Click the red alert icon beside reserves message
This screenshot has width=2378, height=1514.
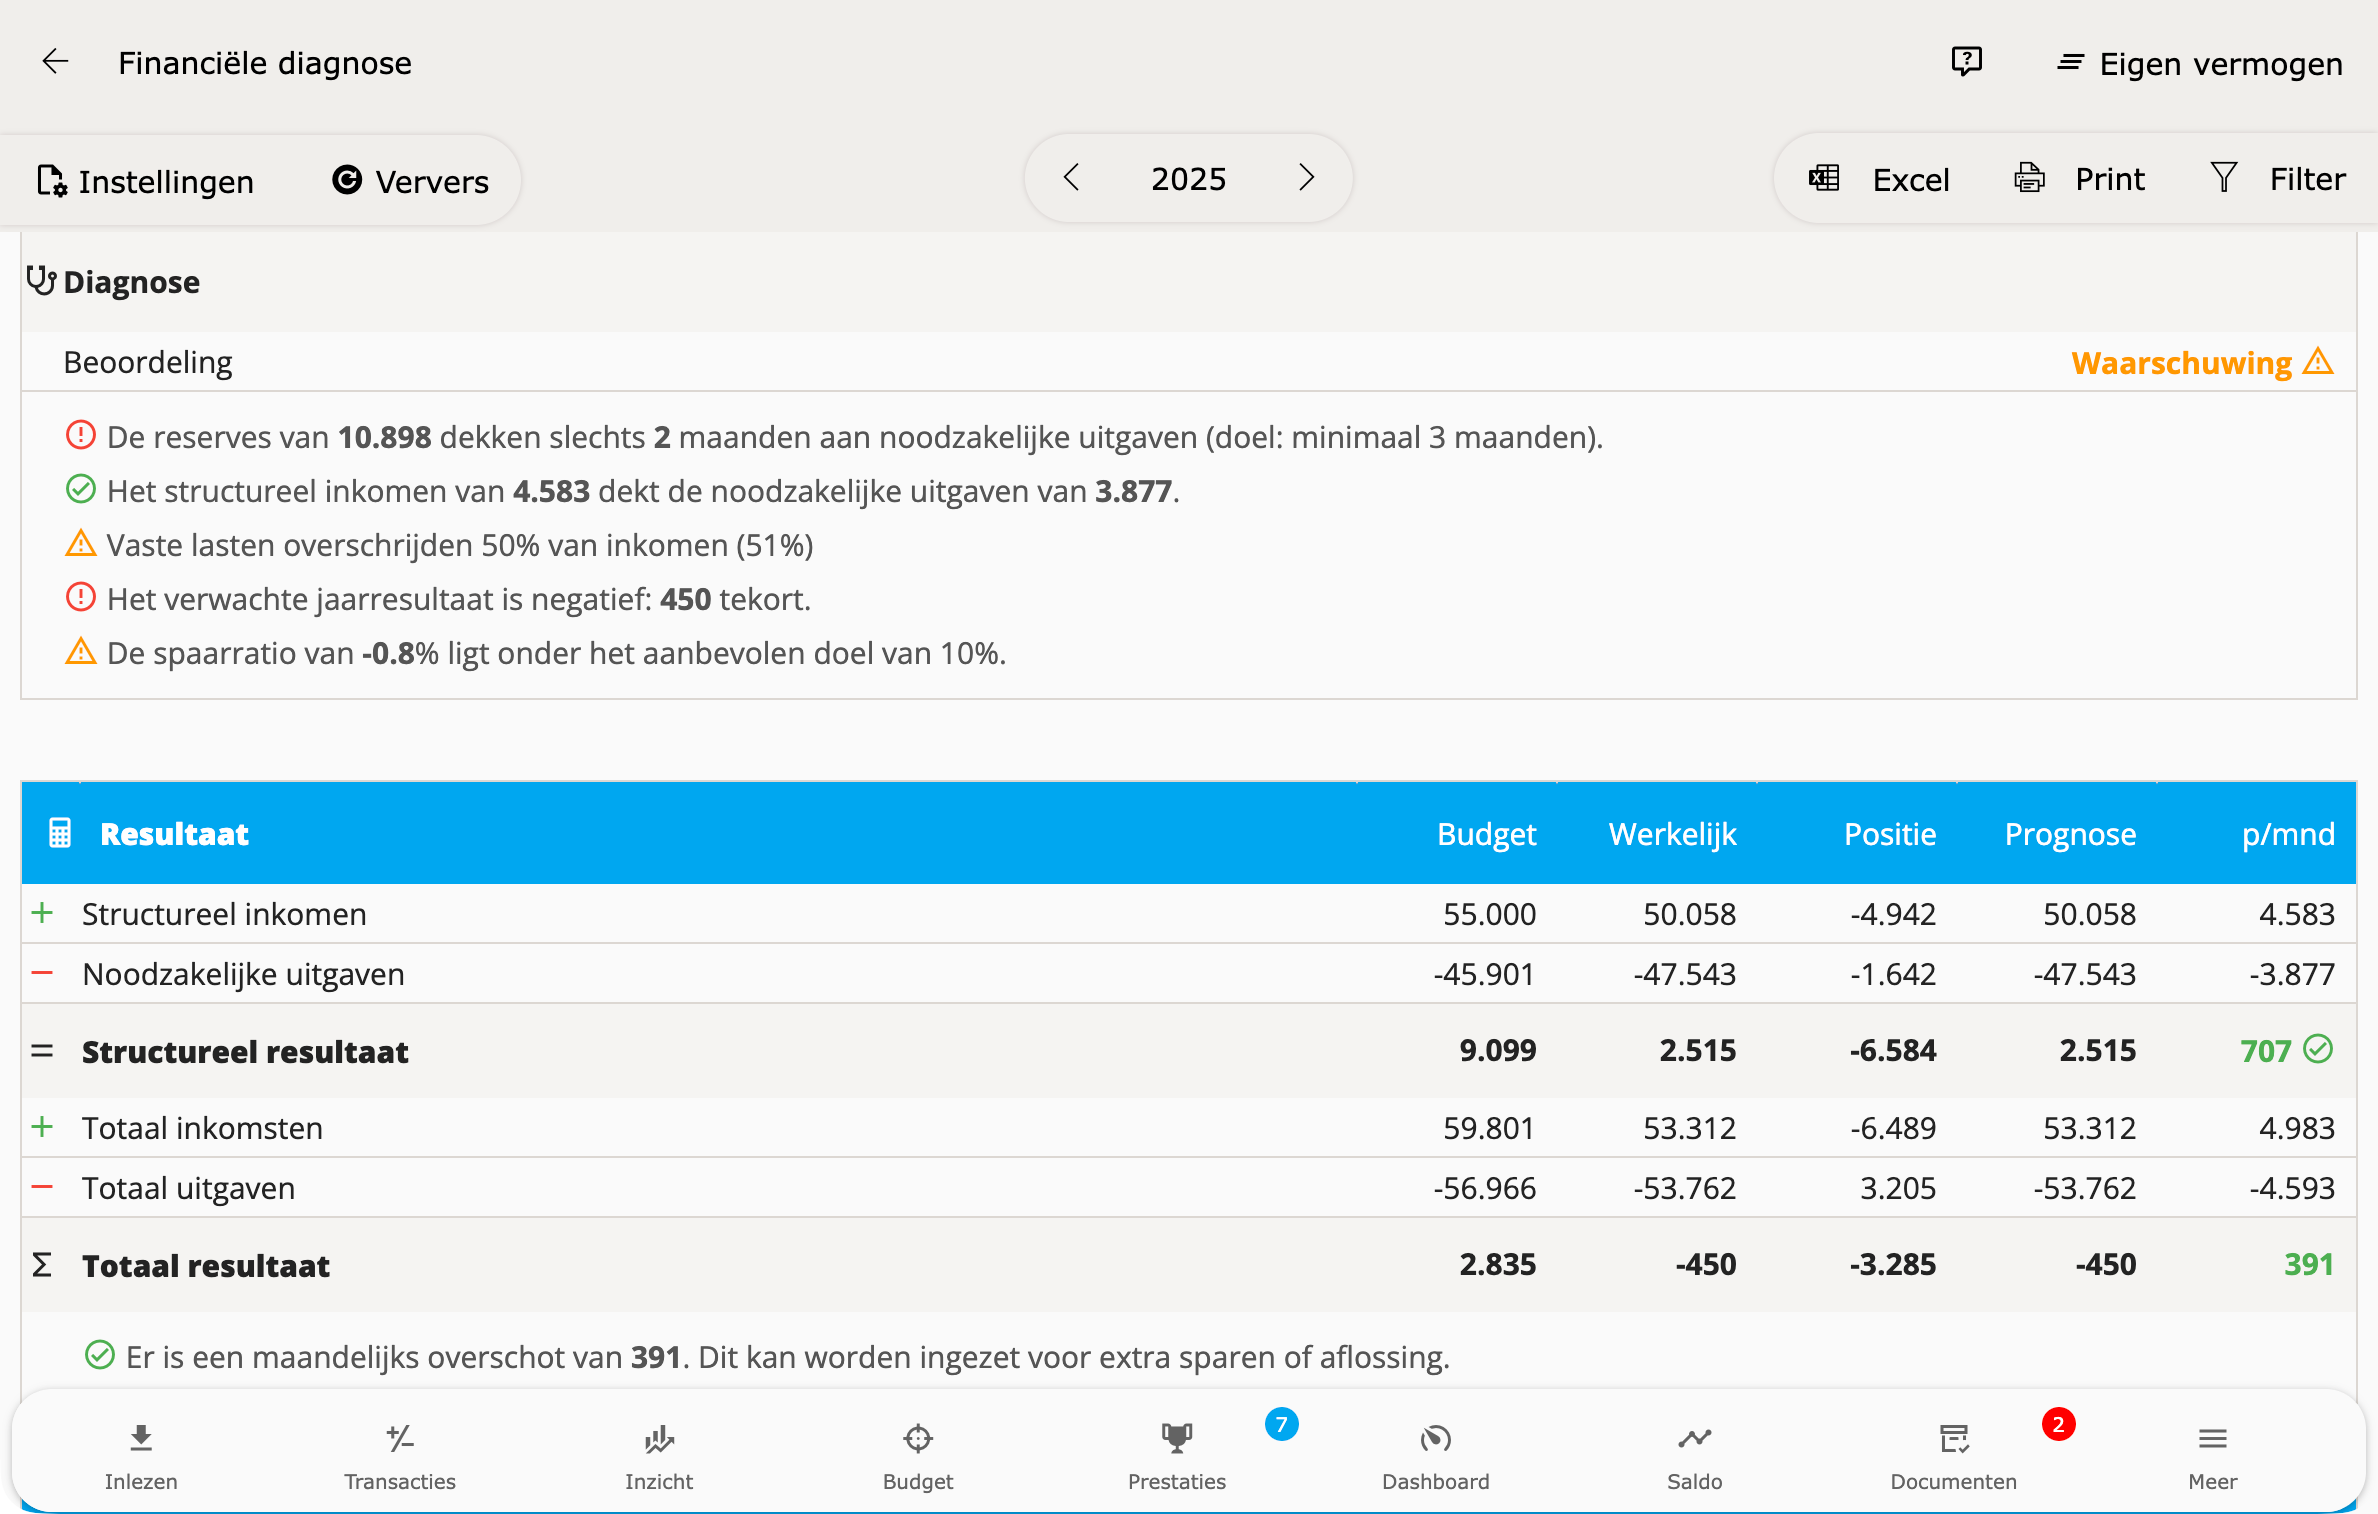(x=80, y=436)
